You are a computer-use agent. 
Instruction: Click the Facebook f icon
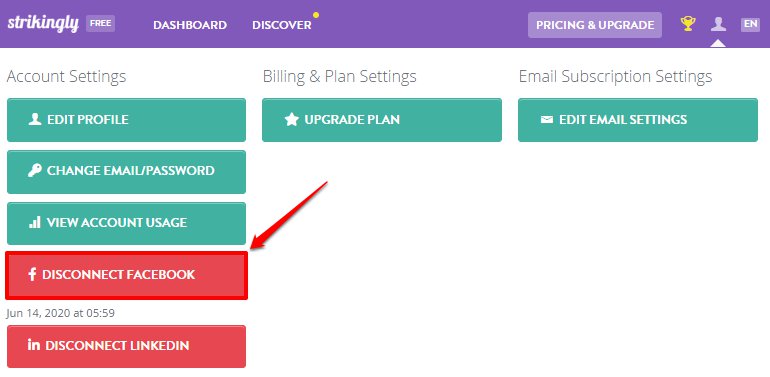pyautogui.click(x=32, y=274)
